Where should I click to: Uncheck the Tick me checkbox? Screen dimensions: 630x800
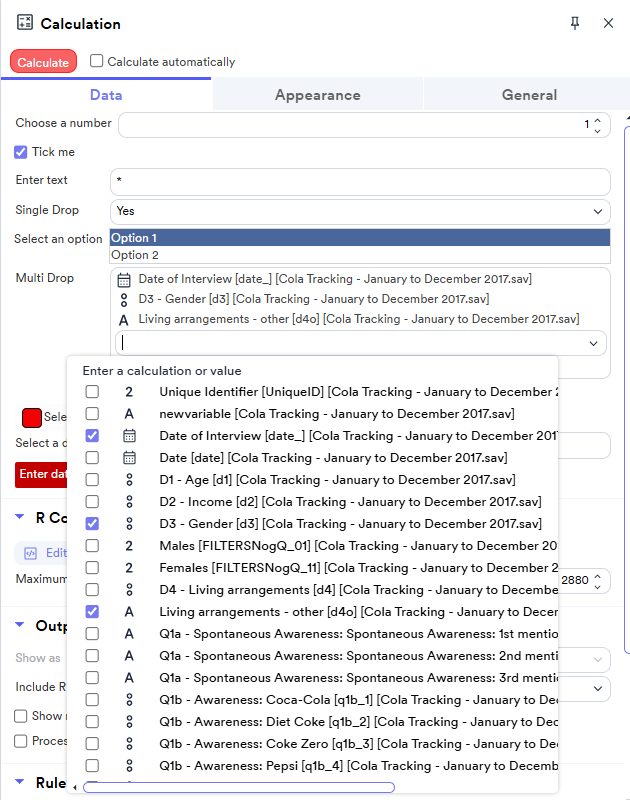(21, 152)
